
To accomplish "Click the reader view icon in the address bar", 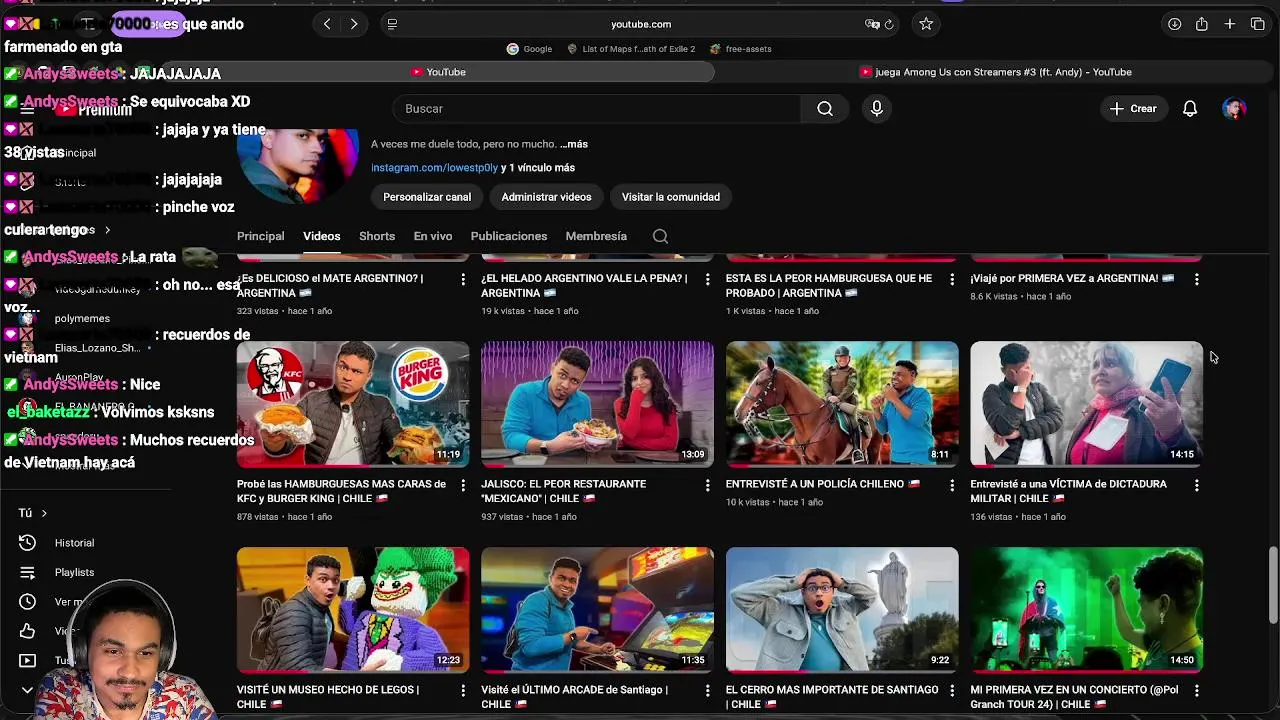I will click(392, 24).
